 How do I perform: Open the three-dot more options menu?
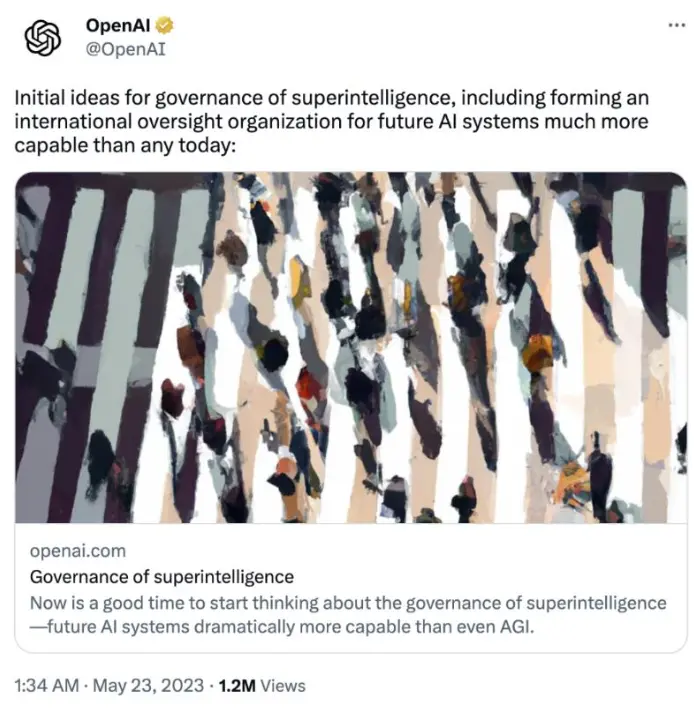click(x=676, y=25)
